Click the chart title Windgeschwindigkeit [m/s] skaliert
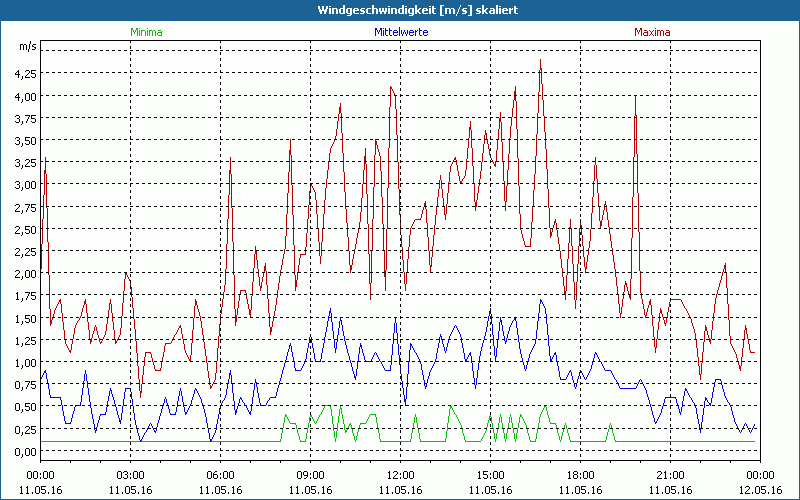The image size is (800, 500). (x=400, y=9)
